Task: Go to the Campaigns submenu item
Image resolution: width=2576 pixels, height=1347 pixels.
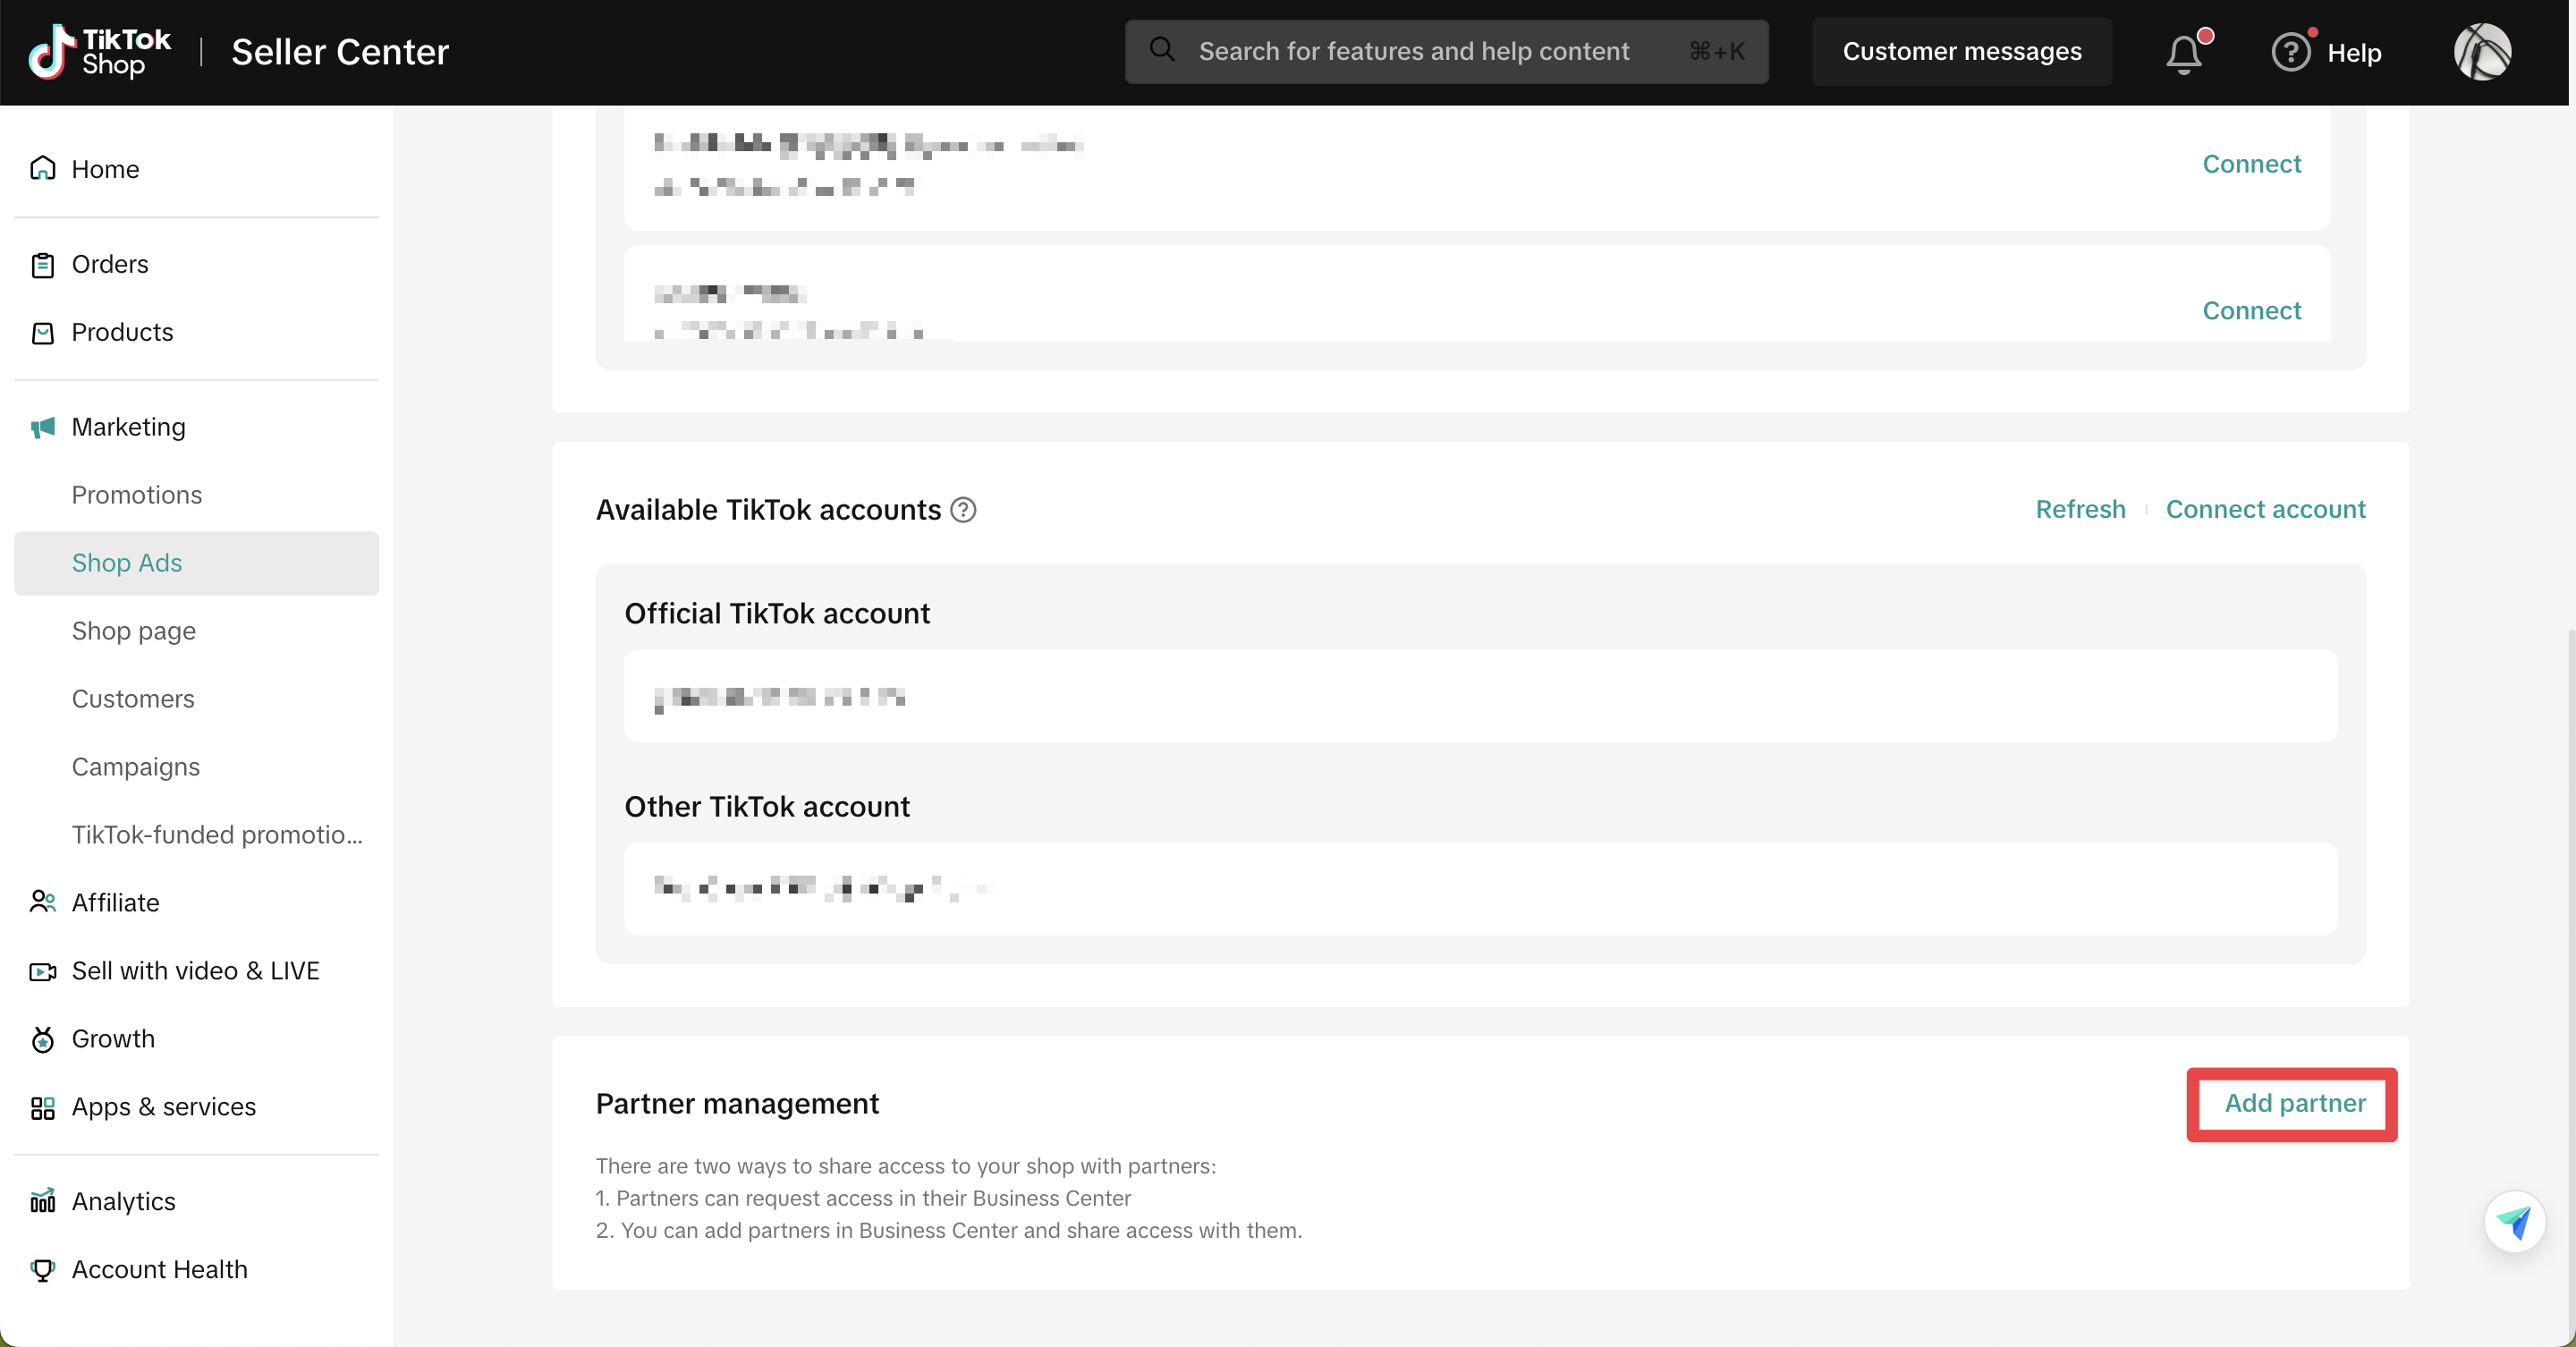Action: coord(136,767)
